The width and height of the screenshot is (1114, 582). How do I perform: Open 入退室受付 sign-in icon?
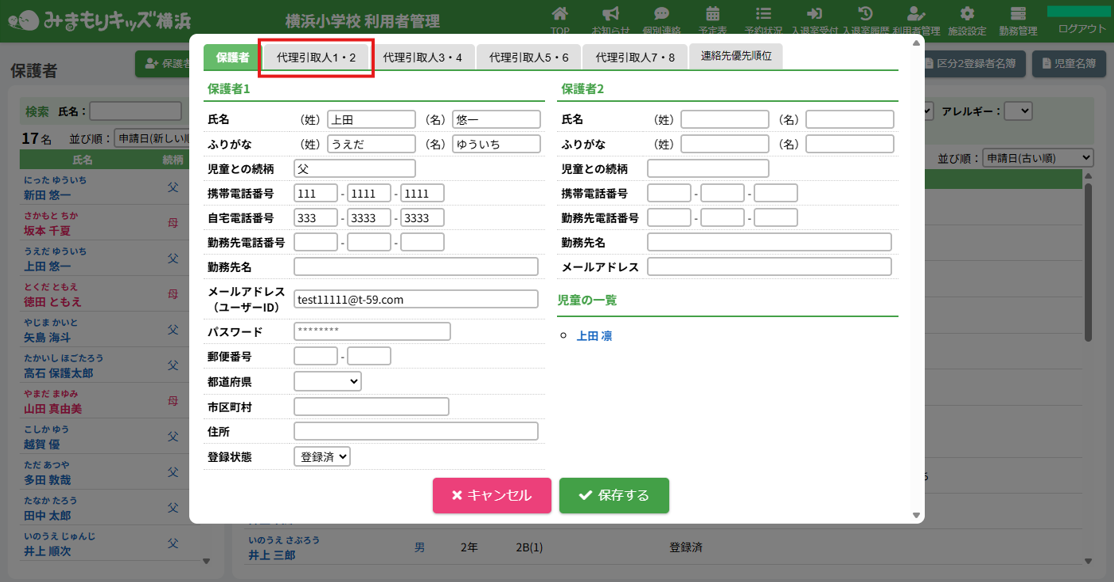814,14
